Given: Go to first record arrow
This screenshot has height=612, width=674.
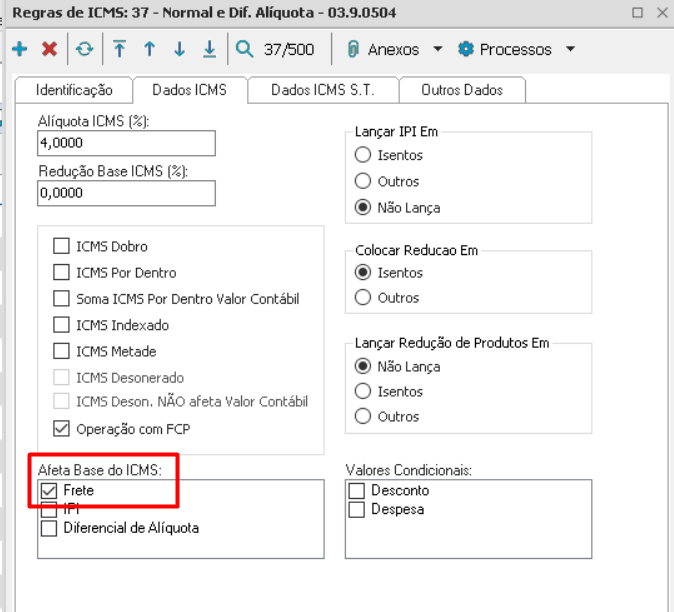Looking at the screenshot, I should point(119,49).
